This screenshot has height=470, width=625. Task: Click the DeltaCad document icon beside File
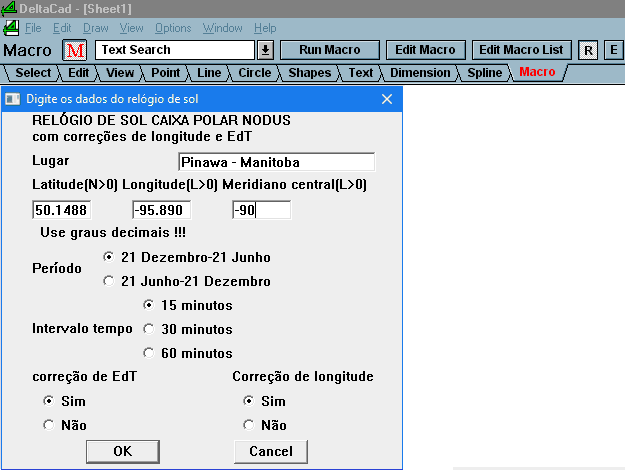pos(11,28)
